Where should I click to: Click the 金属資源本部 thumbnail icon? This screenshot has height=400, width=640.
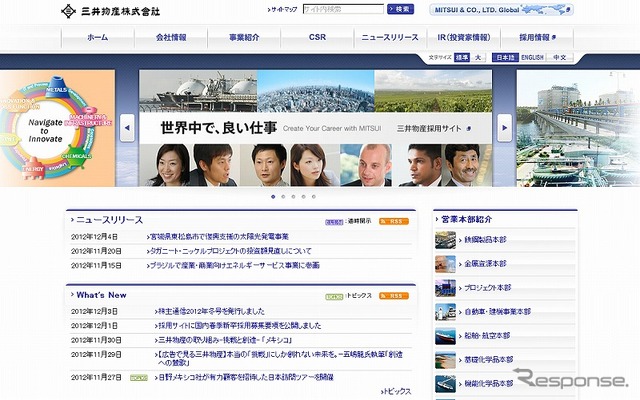pyautogui.click(x=445, y=264)
